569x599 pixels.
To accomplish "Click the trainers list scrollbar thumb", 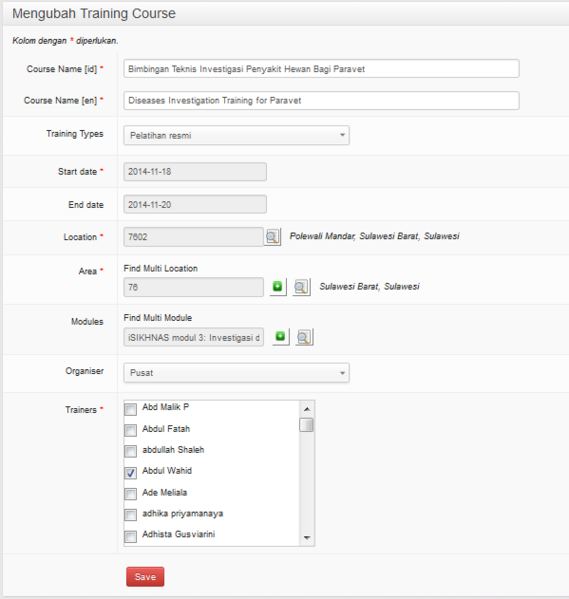I will click(x=306, y=425).
